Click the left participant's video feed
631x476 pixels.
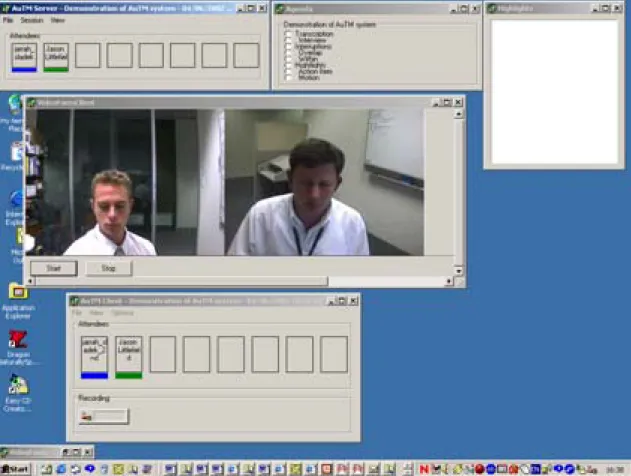click(x=125, y=182)
